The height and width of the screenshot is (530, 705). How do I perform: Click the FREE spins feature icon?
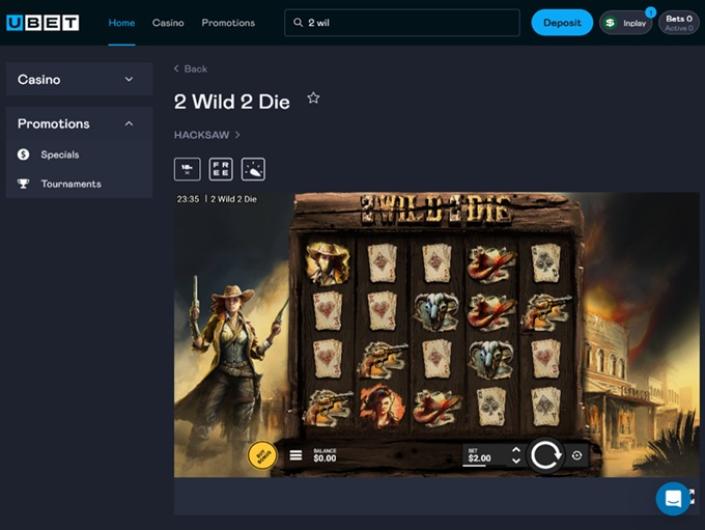click(x=220, y=168)
